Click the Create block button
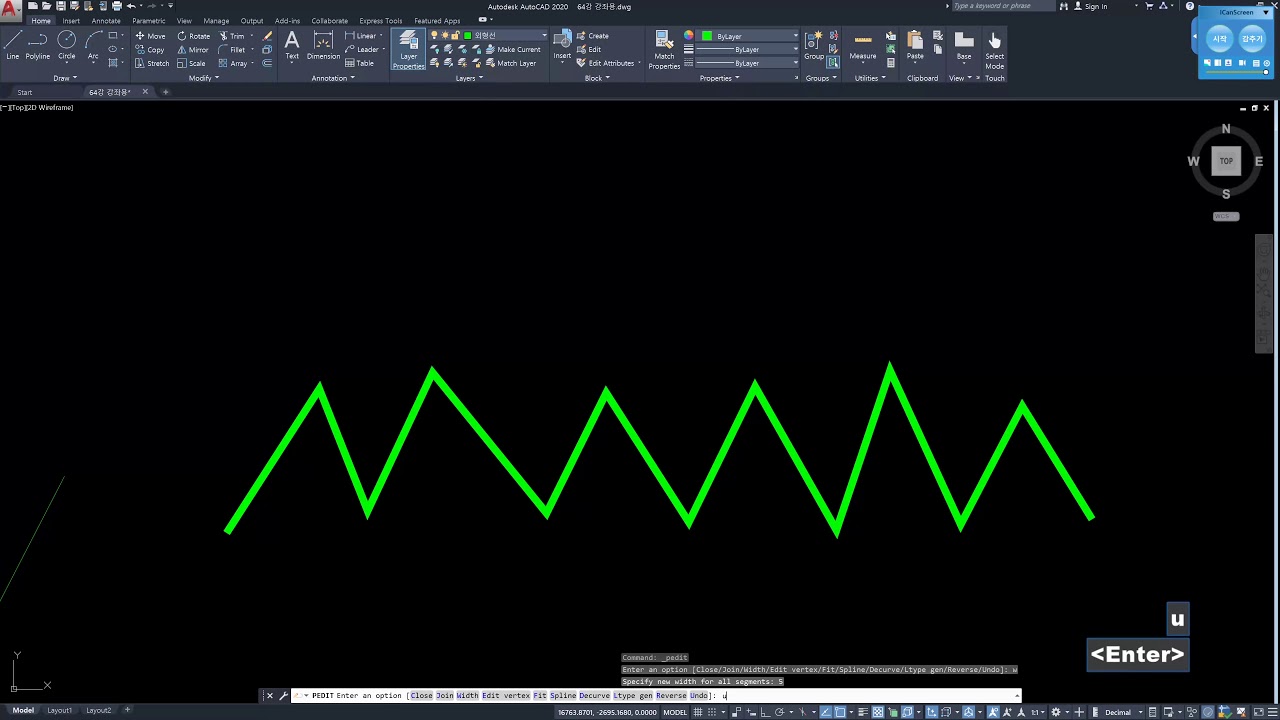This screenshot has width=1280, height=720. click(x=593, y=36)
